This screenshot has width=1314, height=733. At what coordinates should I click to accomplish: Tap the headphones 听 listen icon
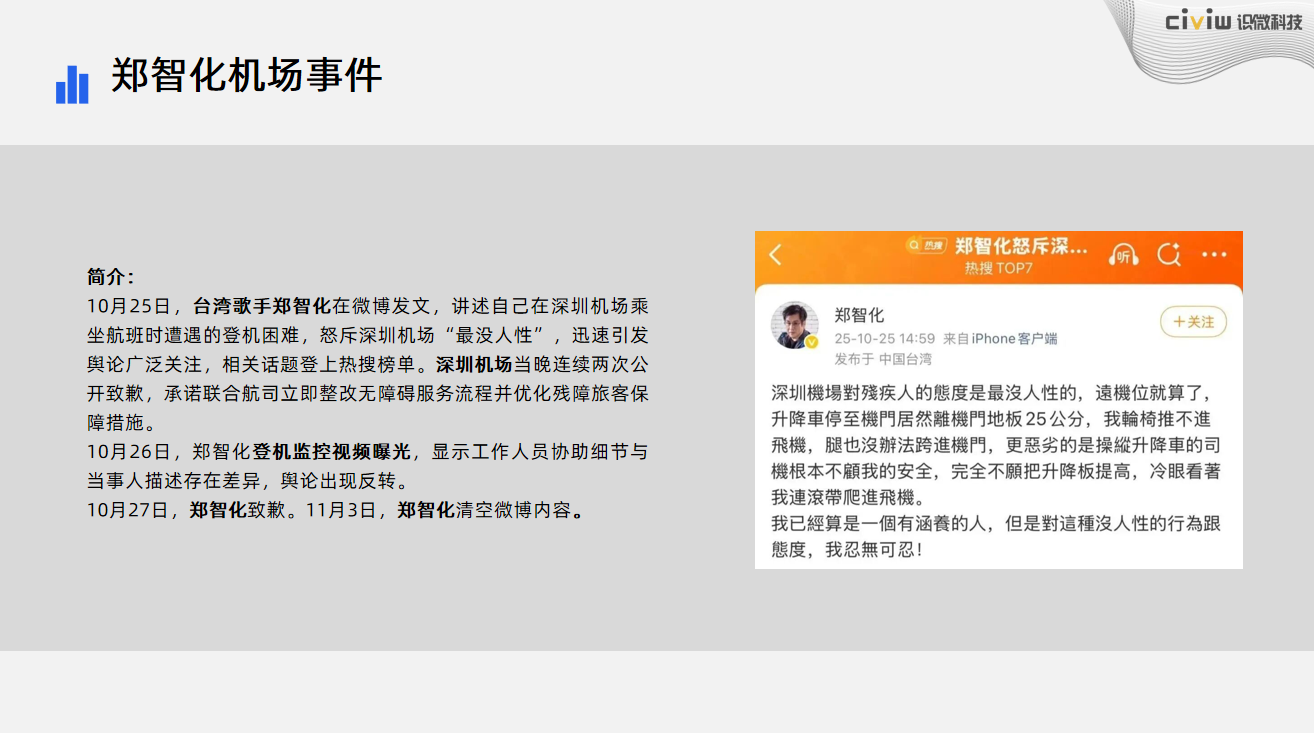1124,255
